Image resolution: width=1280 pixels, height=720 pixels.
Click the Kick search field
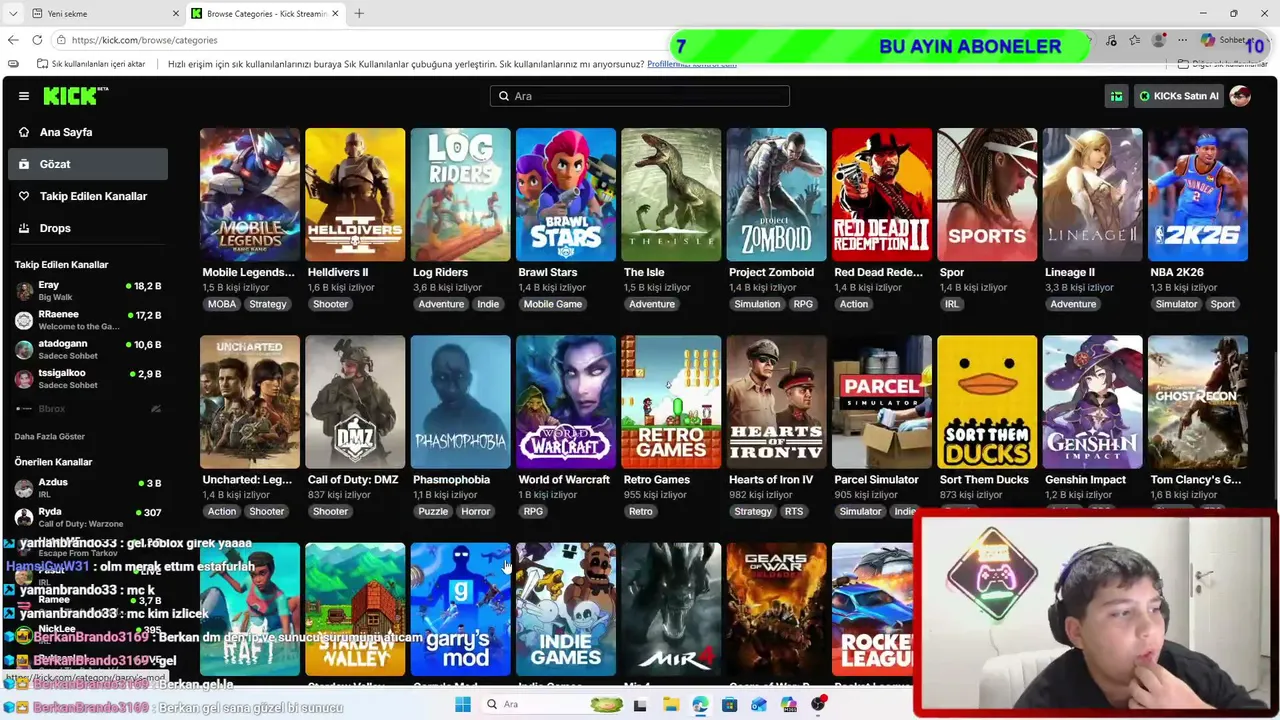[640, 96]
